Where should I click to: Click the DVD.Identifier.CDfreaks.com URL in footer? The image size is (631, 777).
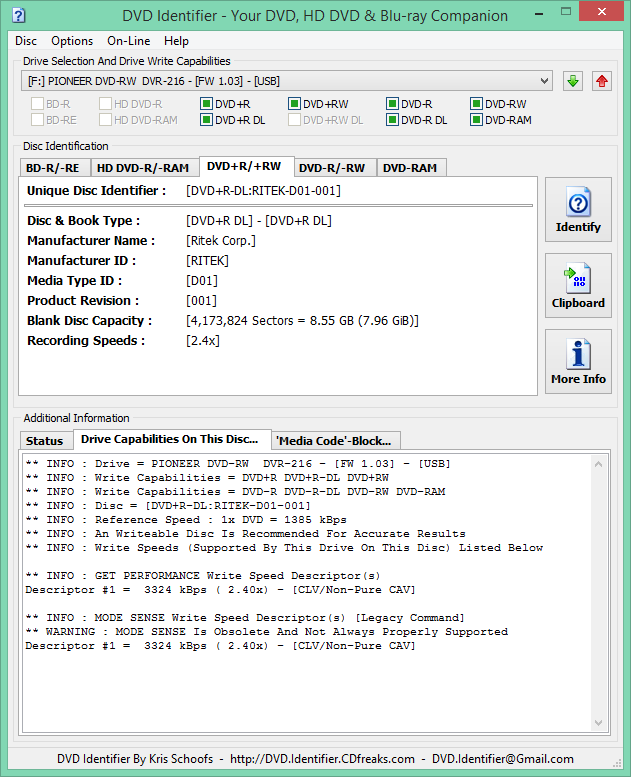[x=322, y=759]
